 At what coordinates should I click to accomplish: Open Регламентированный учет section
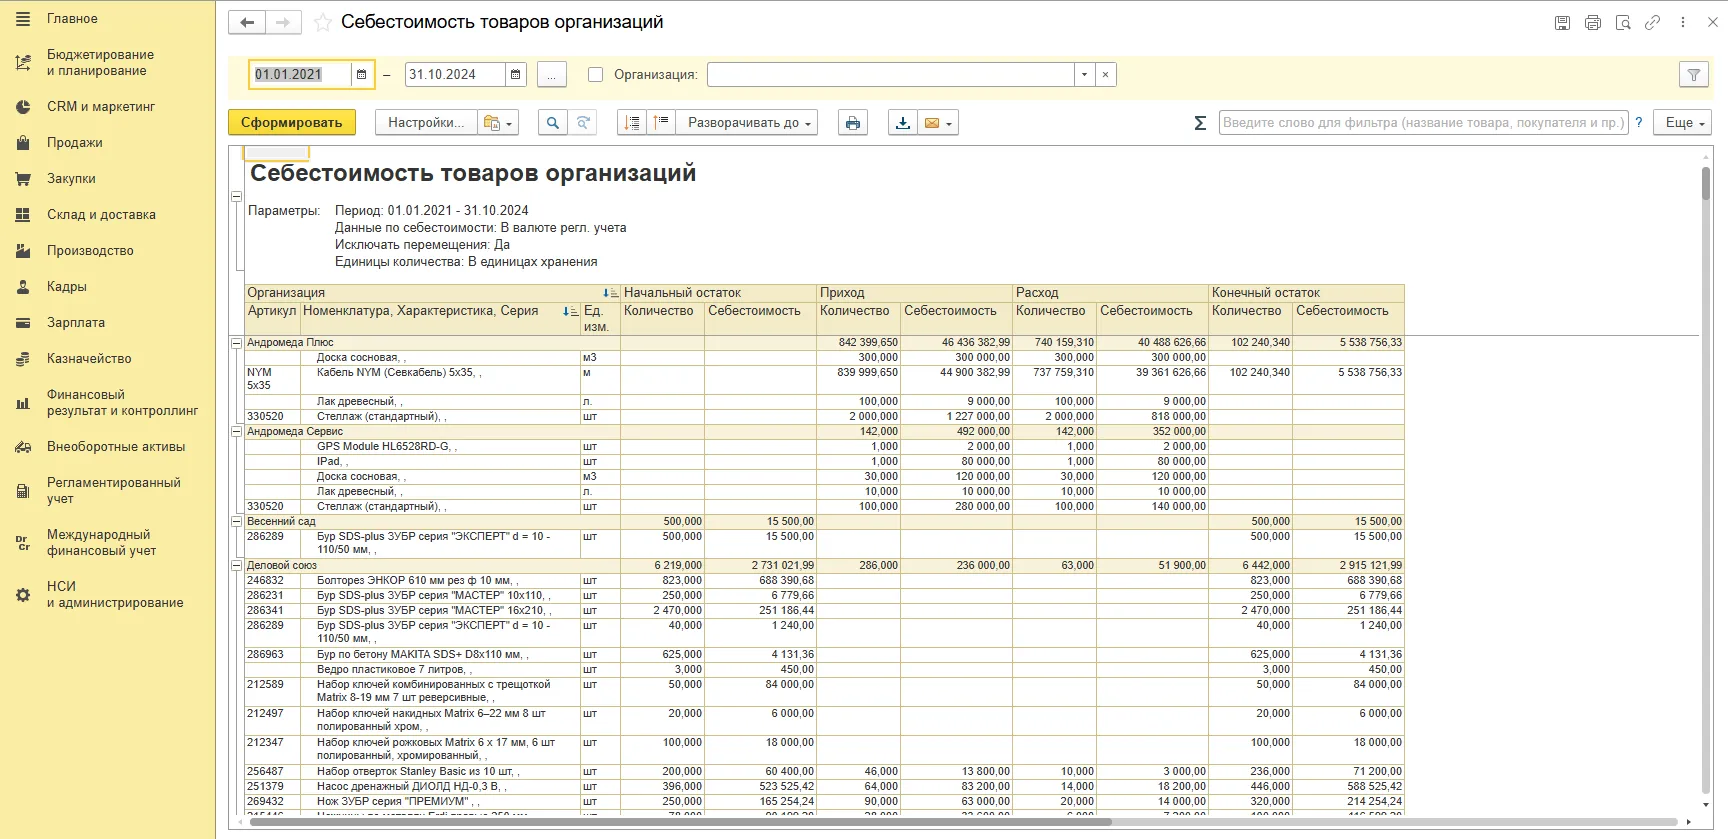(x=114, y=491)
